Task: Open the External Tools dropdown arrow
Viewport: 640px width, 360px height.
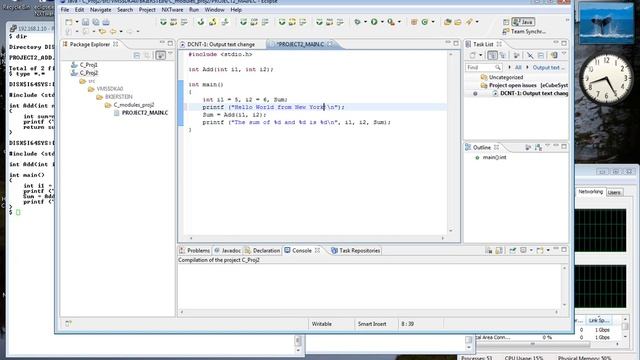Action: (399, 22)
